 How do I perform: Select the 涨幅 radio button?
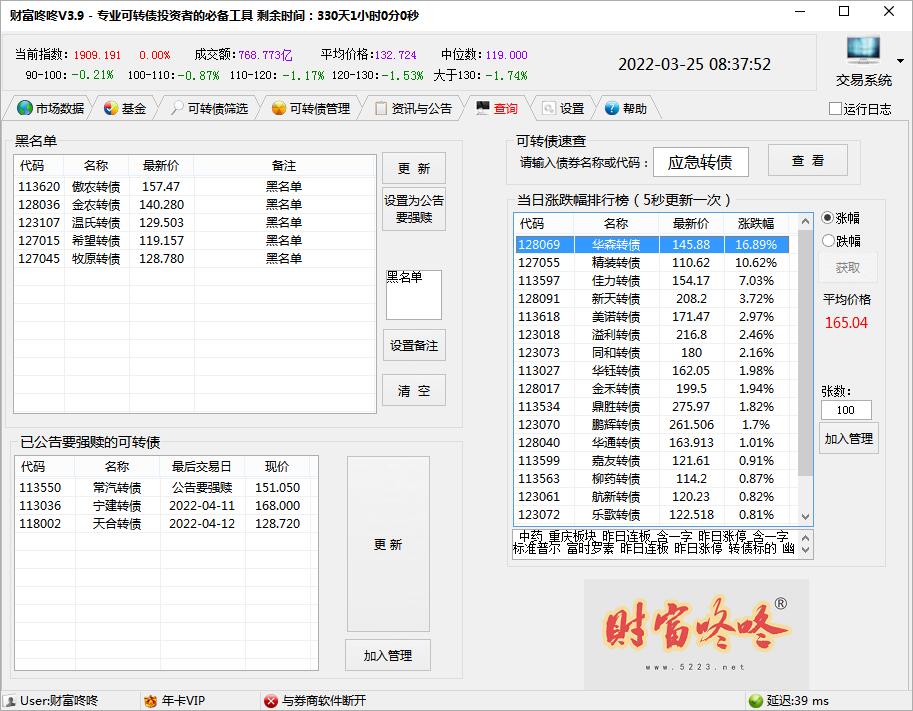click(827, 218)
